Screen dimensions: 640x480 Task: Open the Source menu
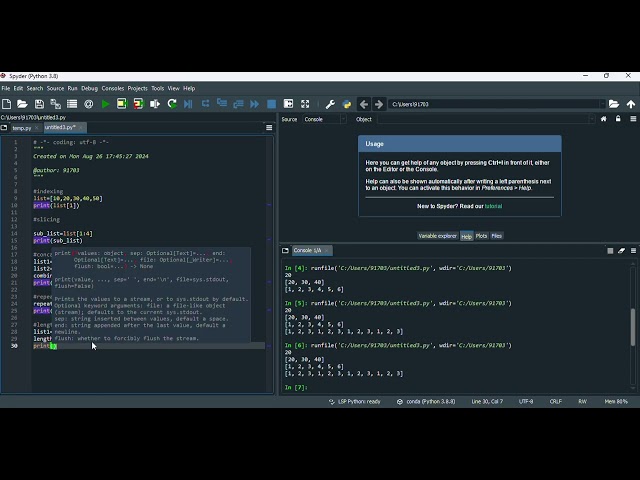(55, 88)
